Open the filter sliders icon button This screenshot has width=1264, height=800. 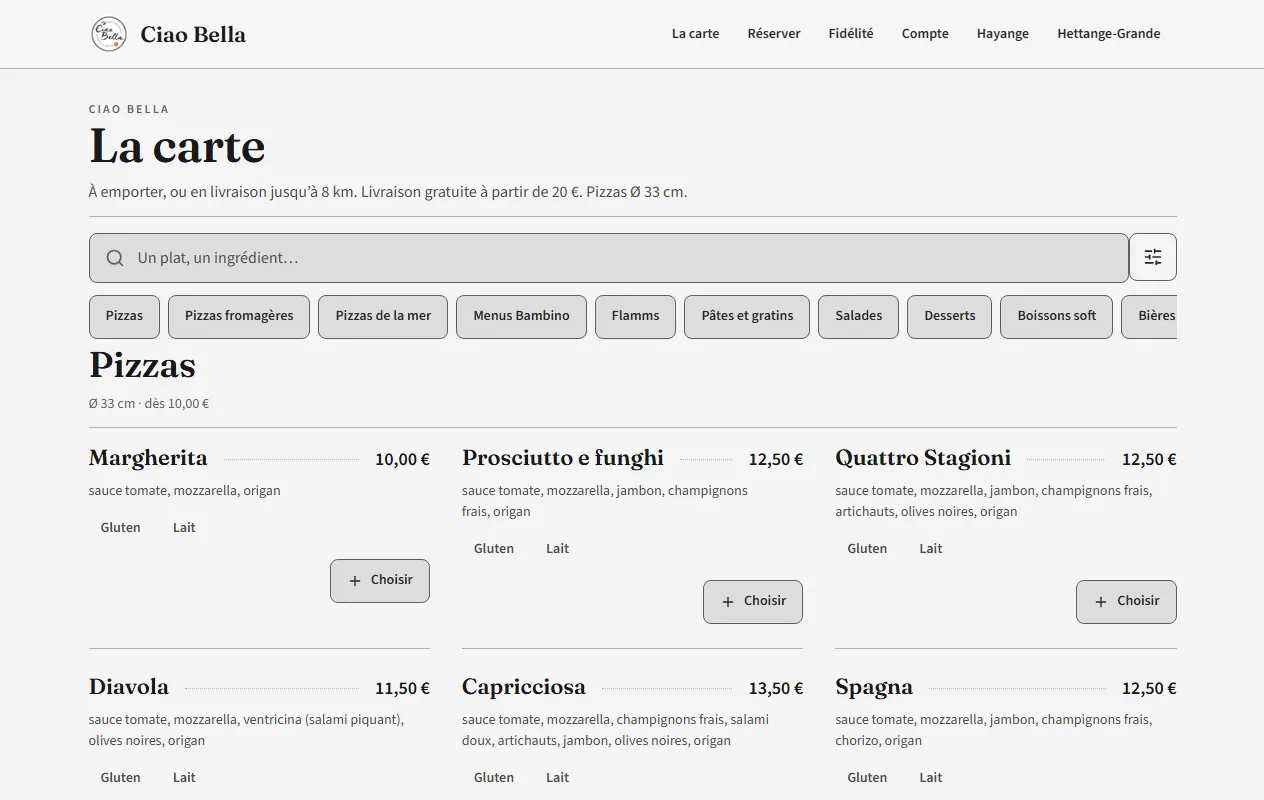pos(1153,257)
